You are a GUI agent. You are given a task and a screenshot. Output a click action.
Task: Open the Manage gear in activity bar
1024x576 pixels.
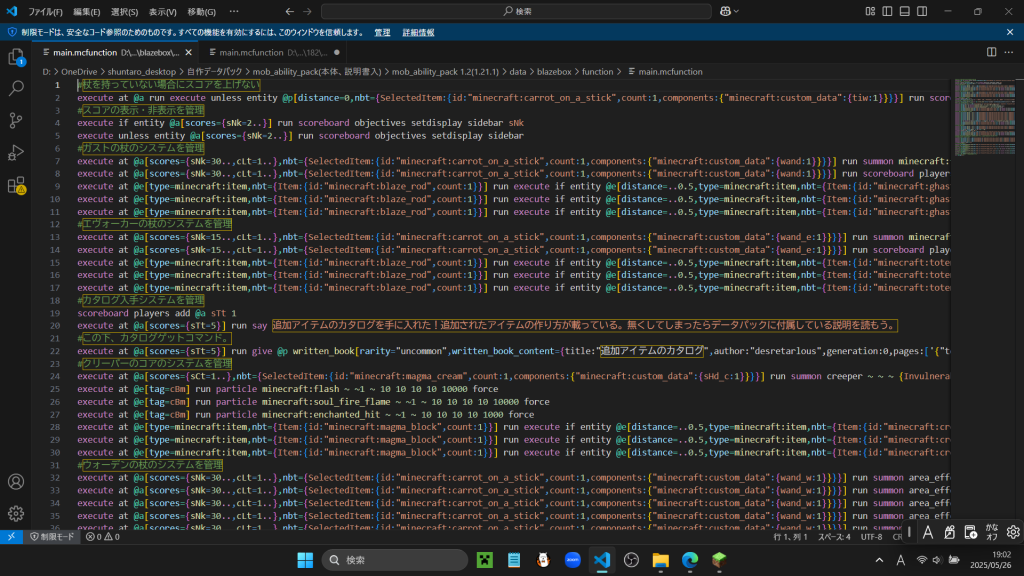pos(16,513)
